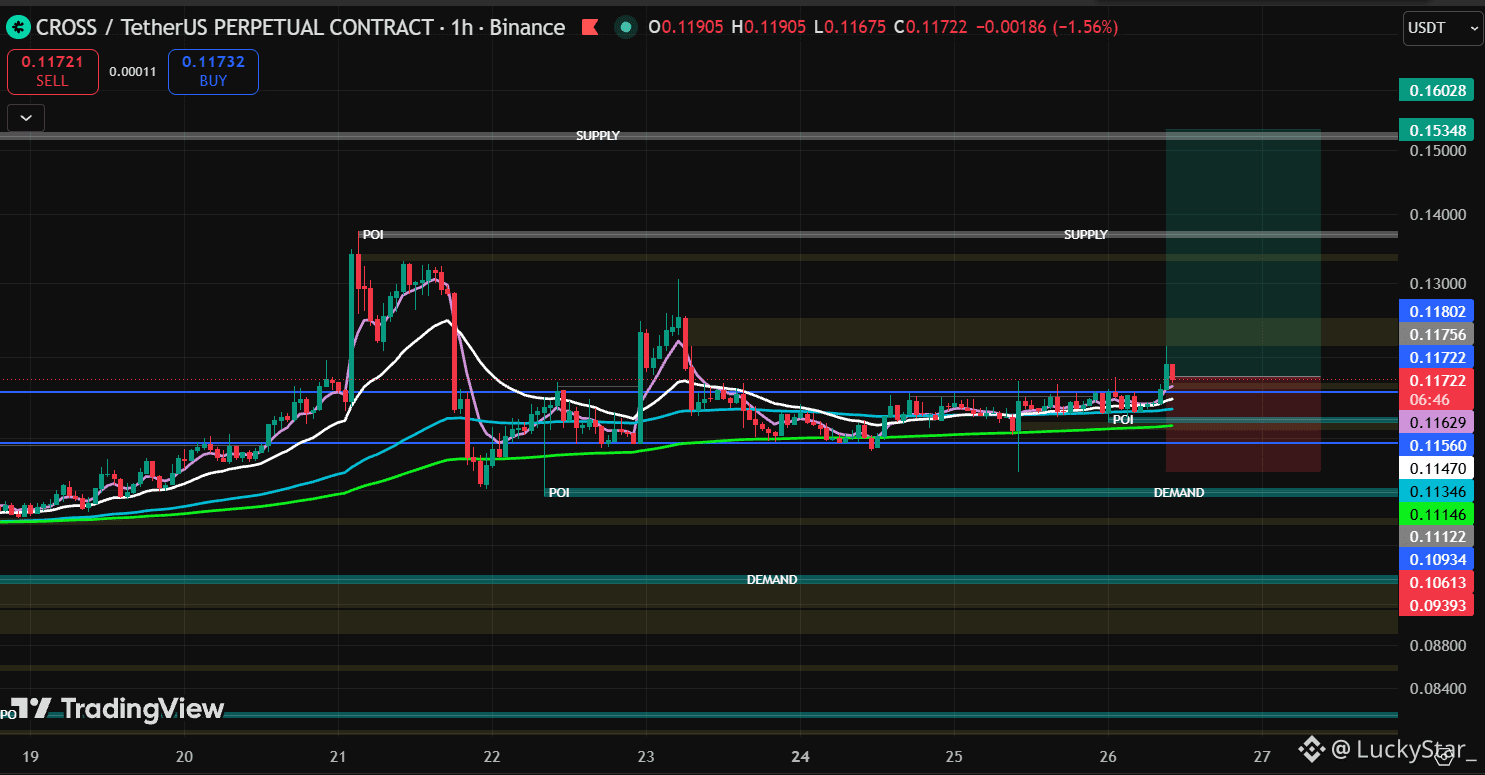The height and width of the screenshot is (775, 1485).
Task: Click the CROSS / TetherUS PERPETUAL CONTRACT title
Action: point(233,27)
